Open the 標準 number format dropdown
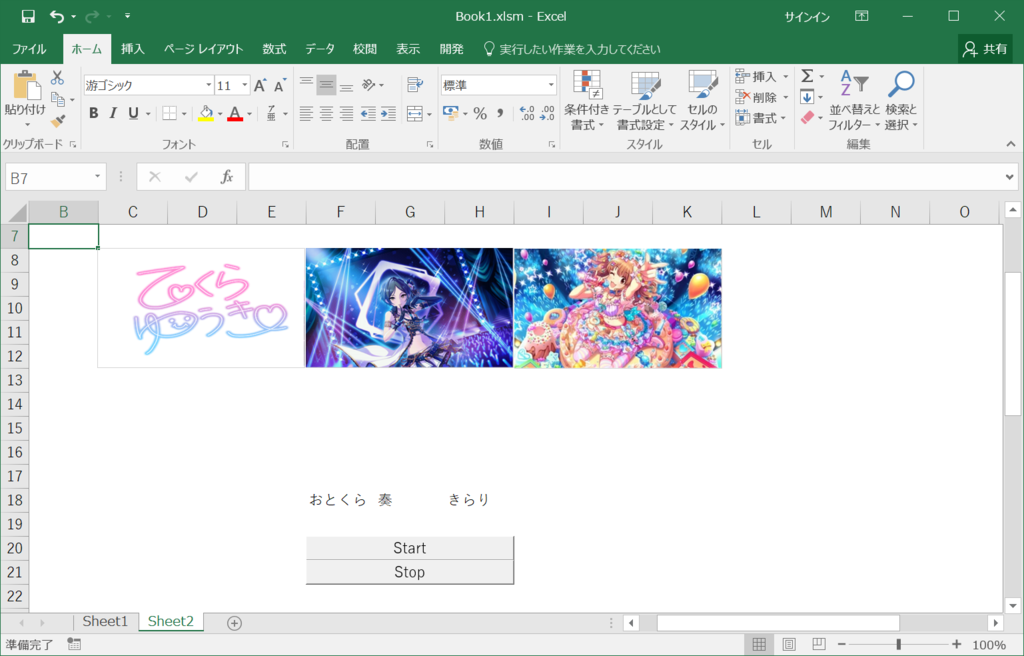This screenshot has width=1024, height=656. pyautogui.click(x=551, y=85)
